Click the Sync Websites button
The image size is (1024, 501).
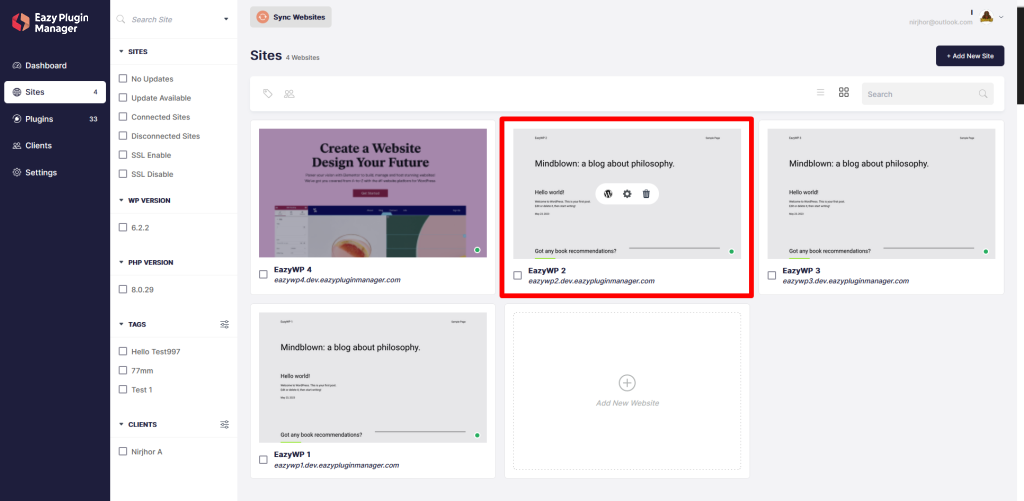(x=291, y=17)
